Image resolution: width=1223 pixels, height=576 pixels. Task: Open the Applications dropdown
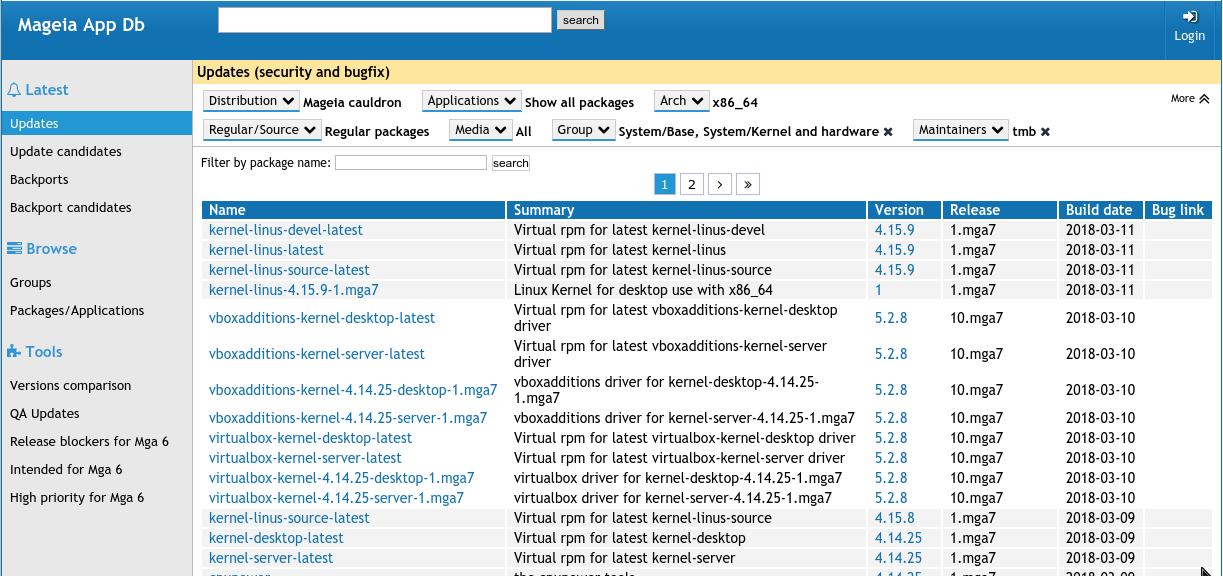[x=472, y=101]
